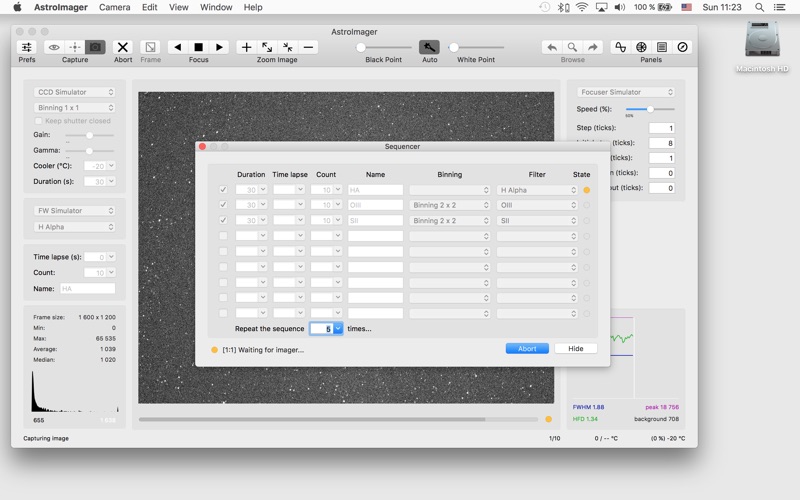Browse to previous image with back arrow
Viewport: 800px width, 500px height.
click(x=552, y=47)
